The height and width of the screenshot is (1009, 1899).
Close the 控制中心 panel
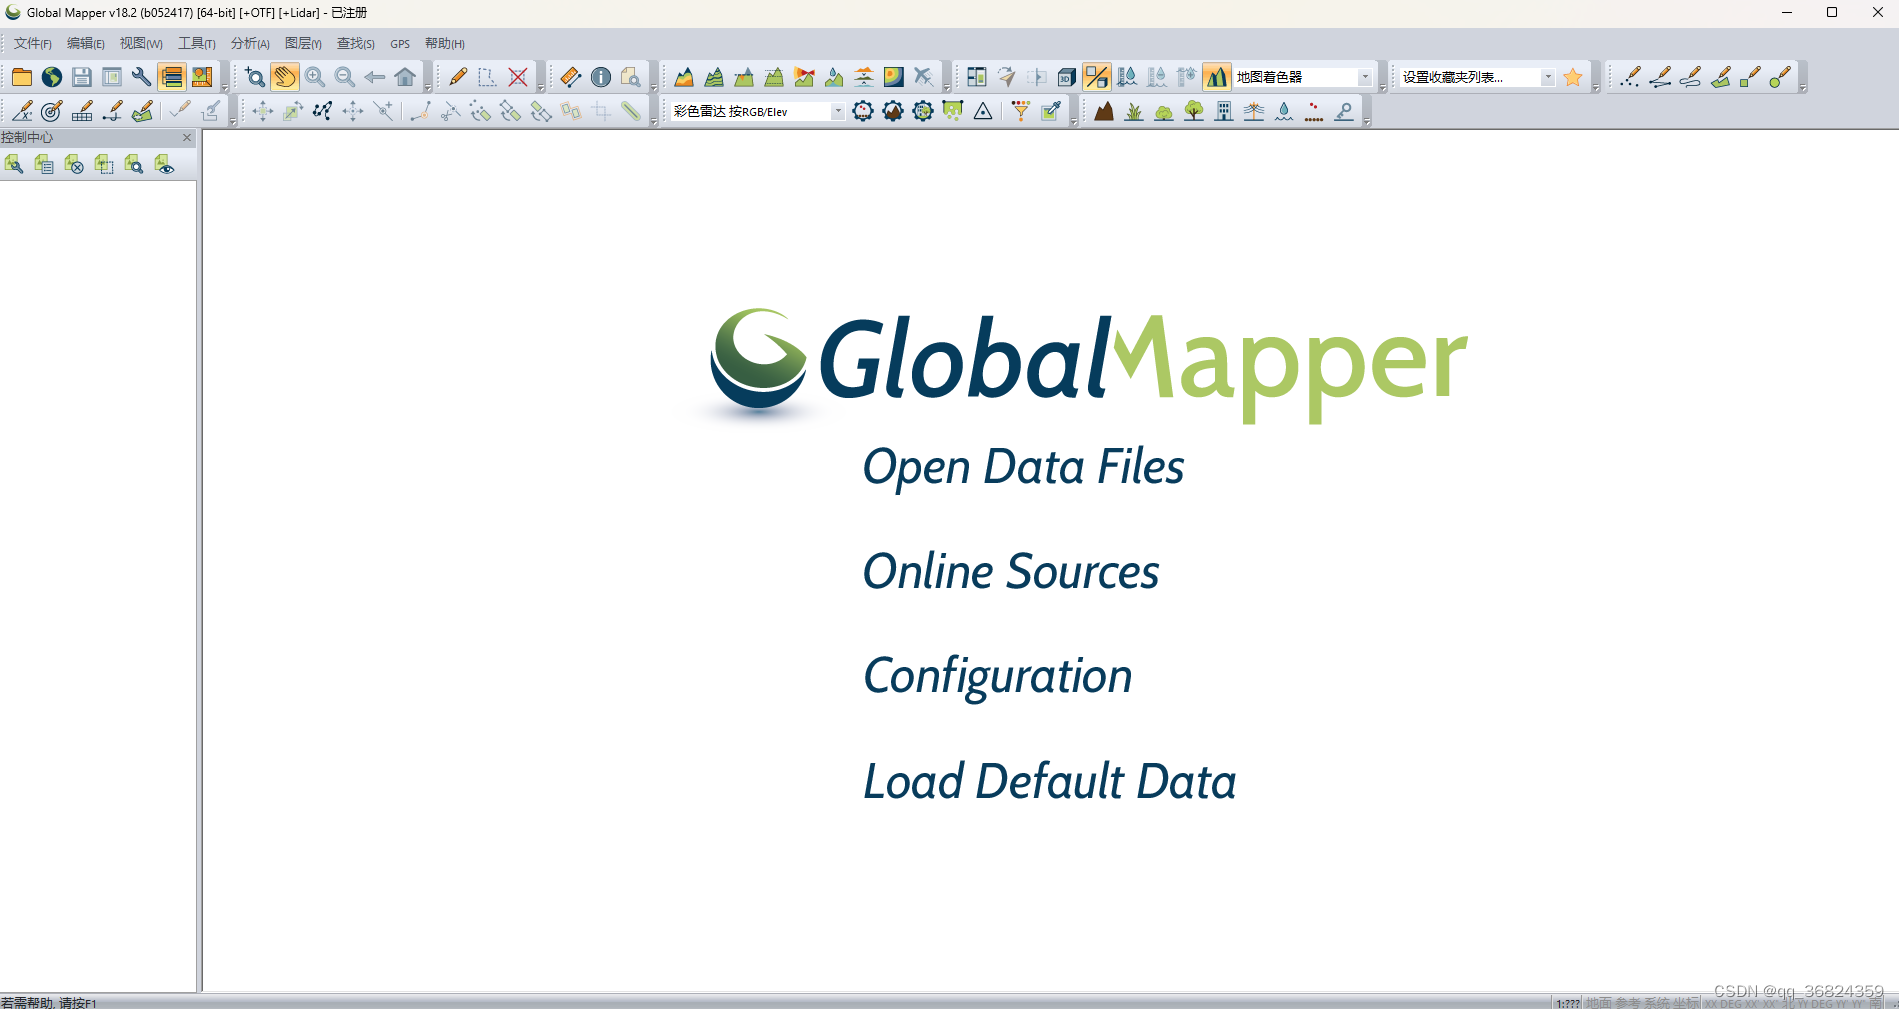[187, 138]
